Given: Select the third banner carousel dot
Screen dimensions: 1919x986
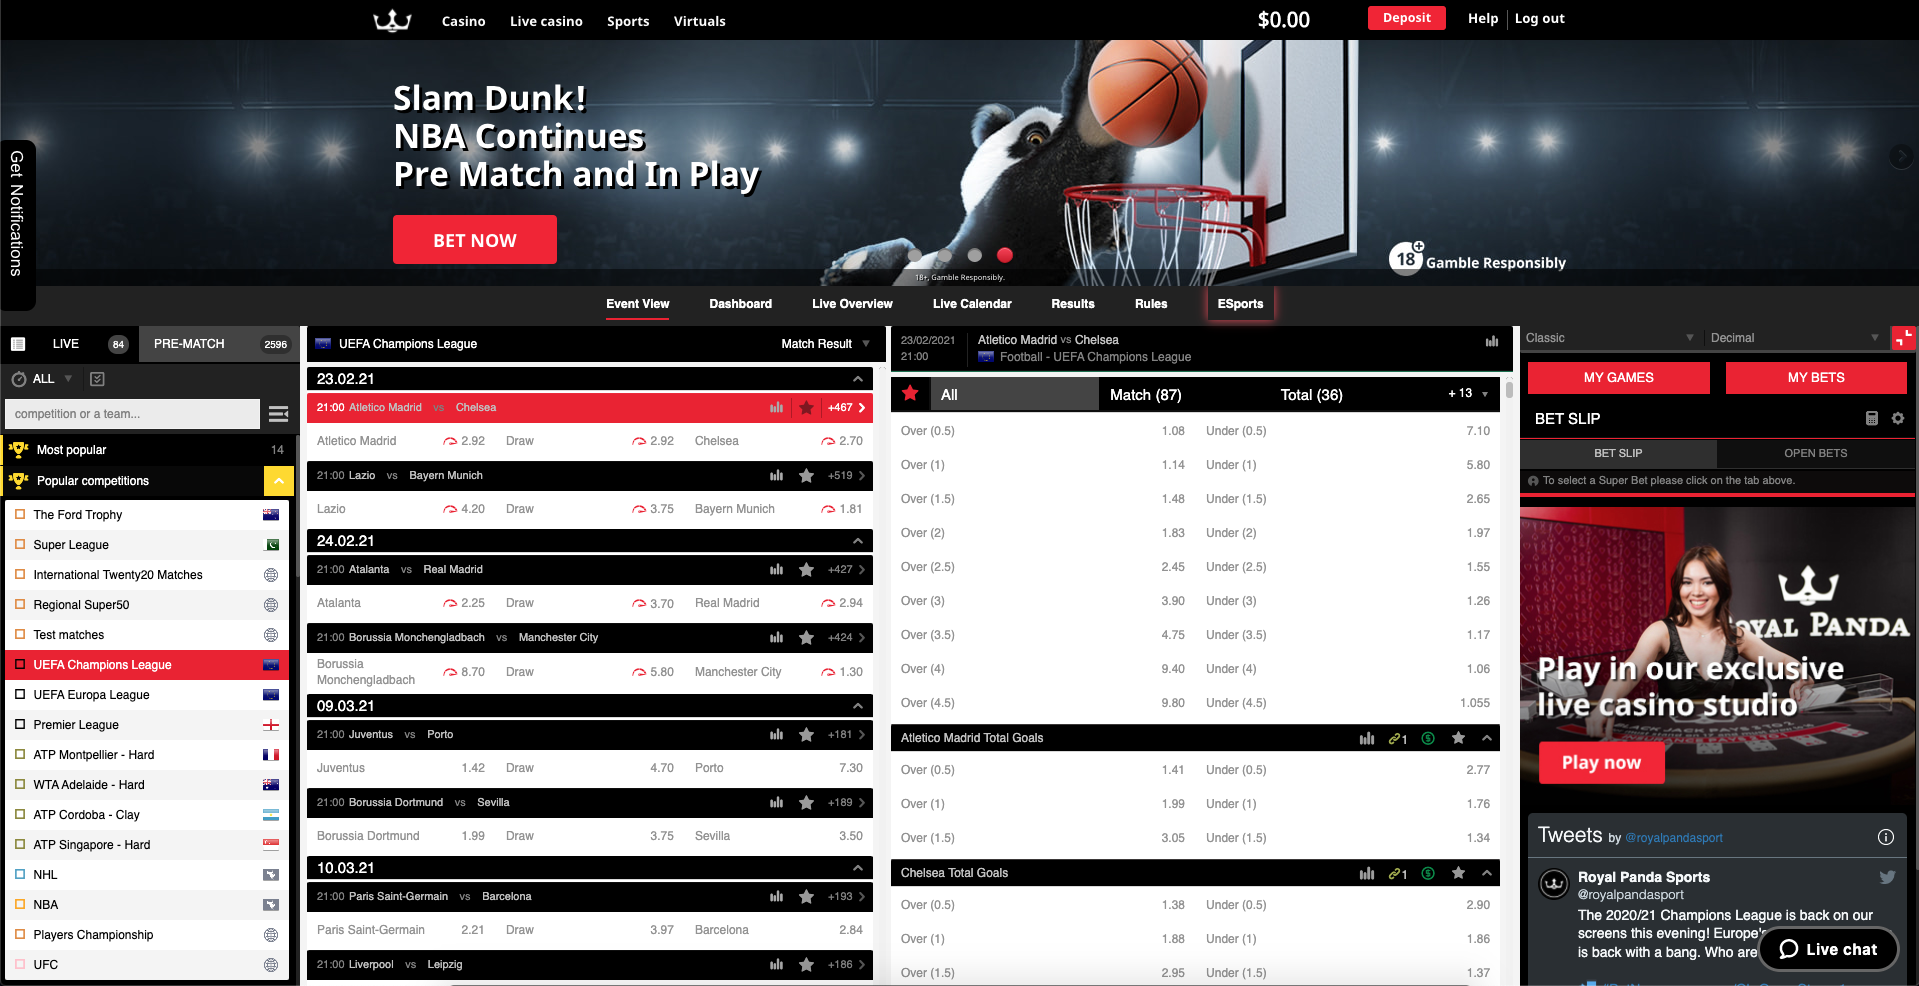Looking at the screenshot, I should [x=975, y=255].
